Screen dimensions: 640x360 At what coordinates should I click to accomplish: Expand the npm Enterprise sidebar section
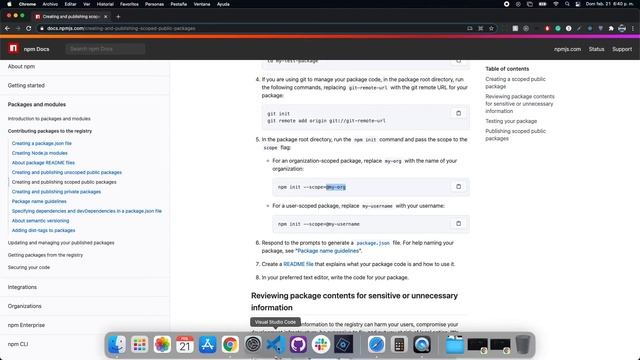[26, 325]
